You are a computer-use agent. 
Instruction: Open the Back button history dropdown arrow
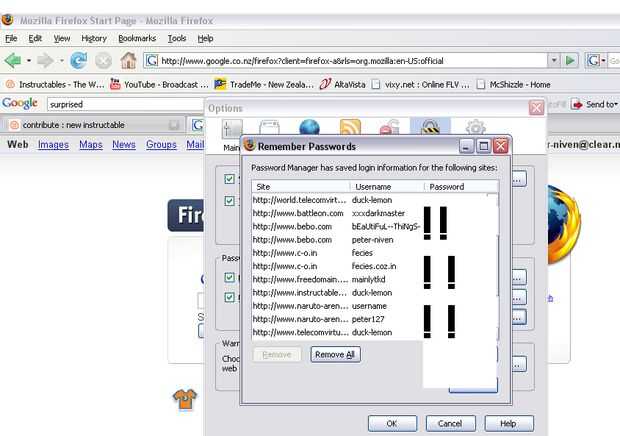(28, 61)
